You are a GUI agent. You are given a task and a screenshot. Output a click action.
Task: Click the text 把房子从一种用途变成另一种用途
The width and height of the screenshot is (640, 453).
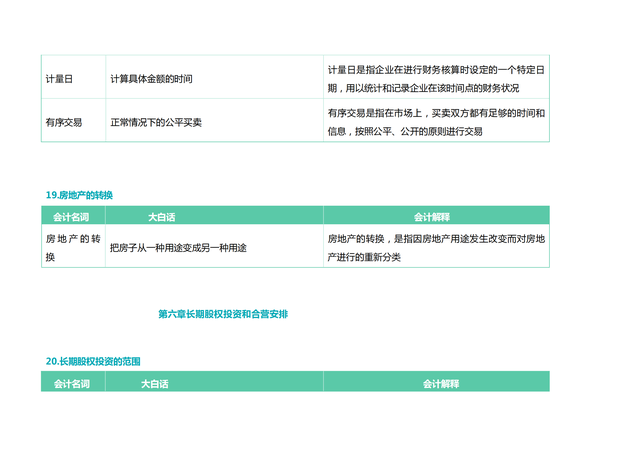pos(178,248)
